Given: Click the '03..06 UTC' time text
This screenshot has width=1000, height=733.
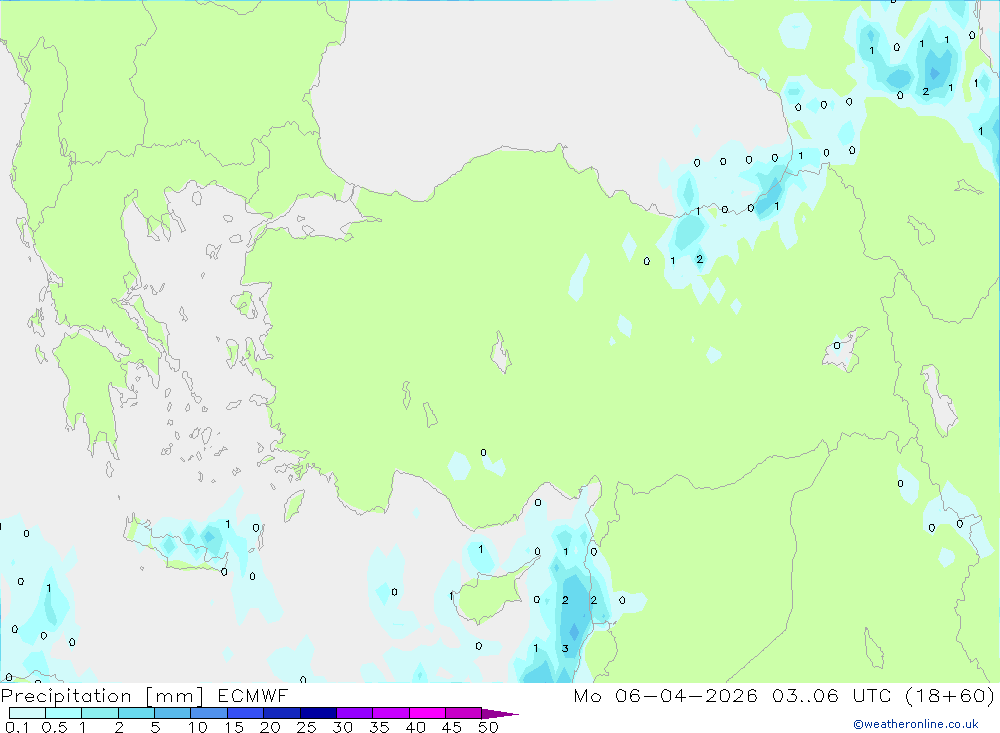Looking at the screenshot, I should [x=832, y=695].
